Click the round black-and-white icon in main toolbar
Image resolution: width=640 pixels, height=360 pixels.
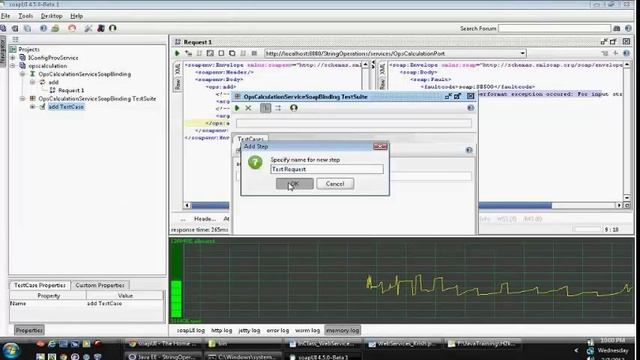pos(113,28)
